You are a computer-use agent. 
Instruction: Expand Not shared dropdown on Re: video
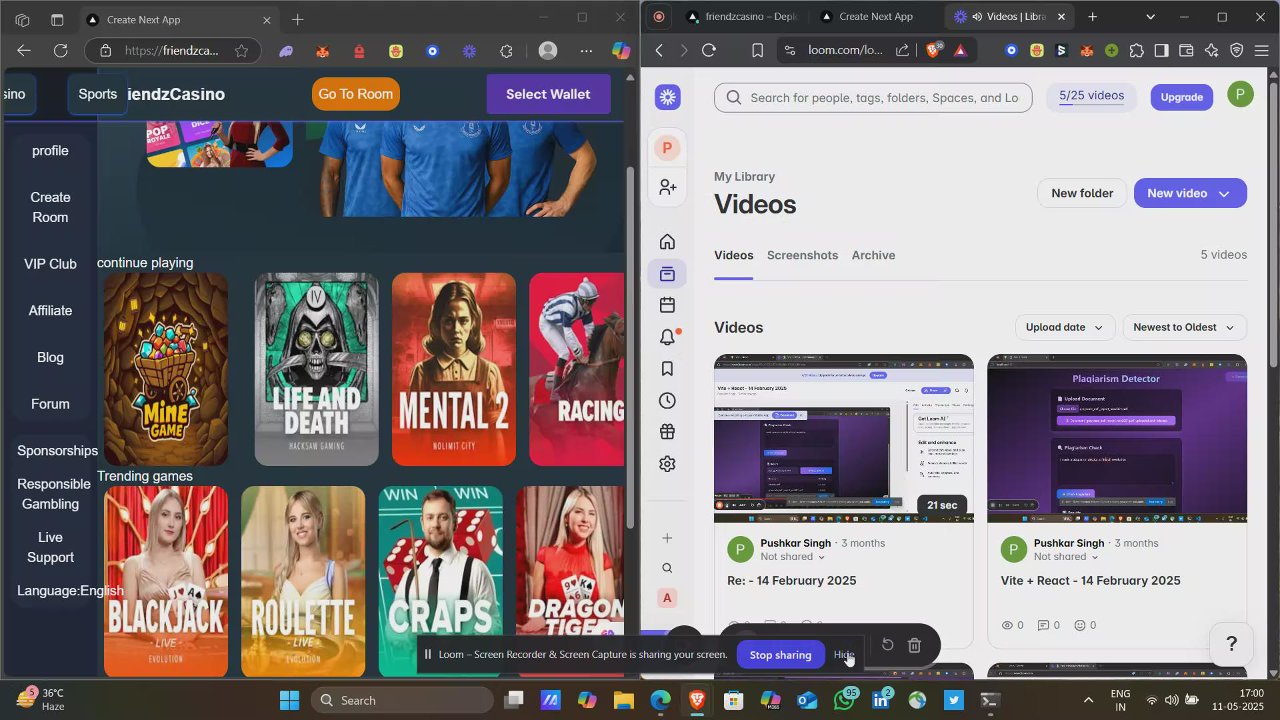tap(792, 557)
